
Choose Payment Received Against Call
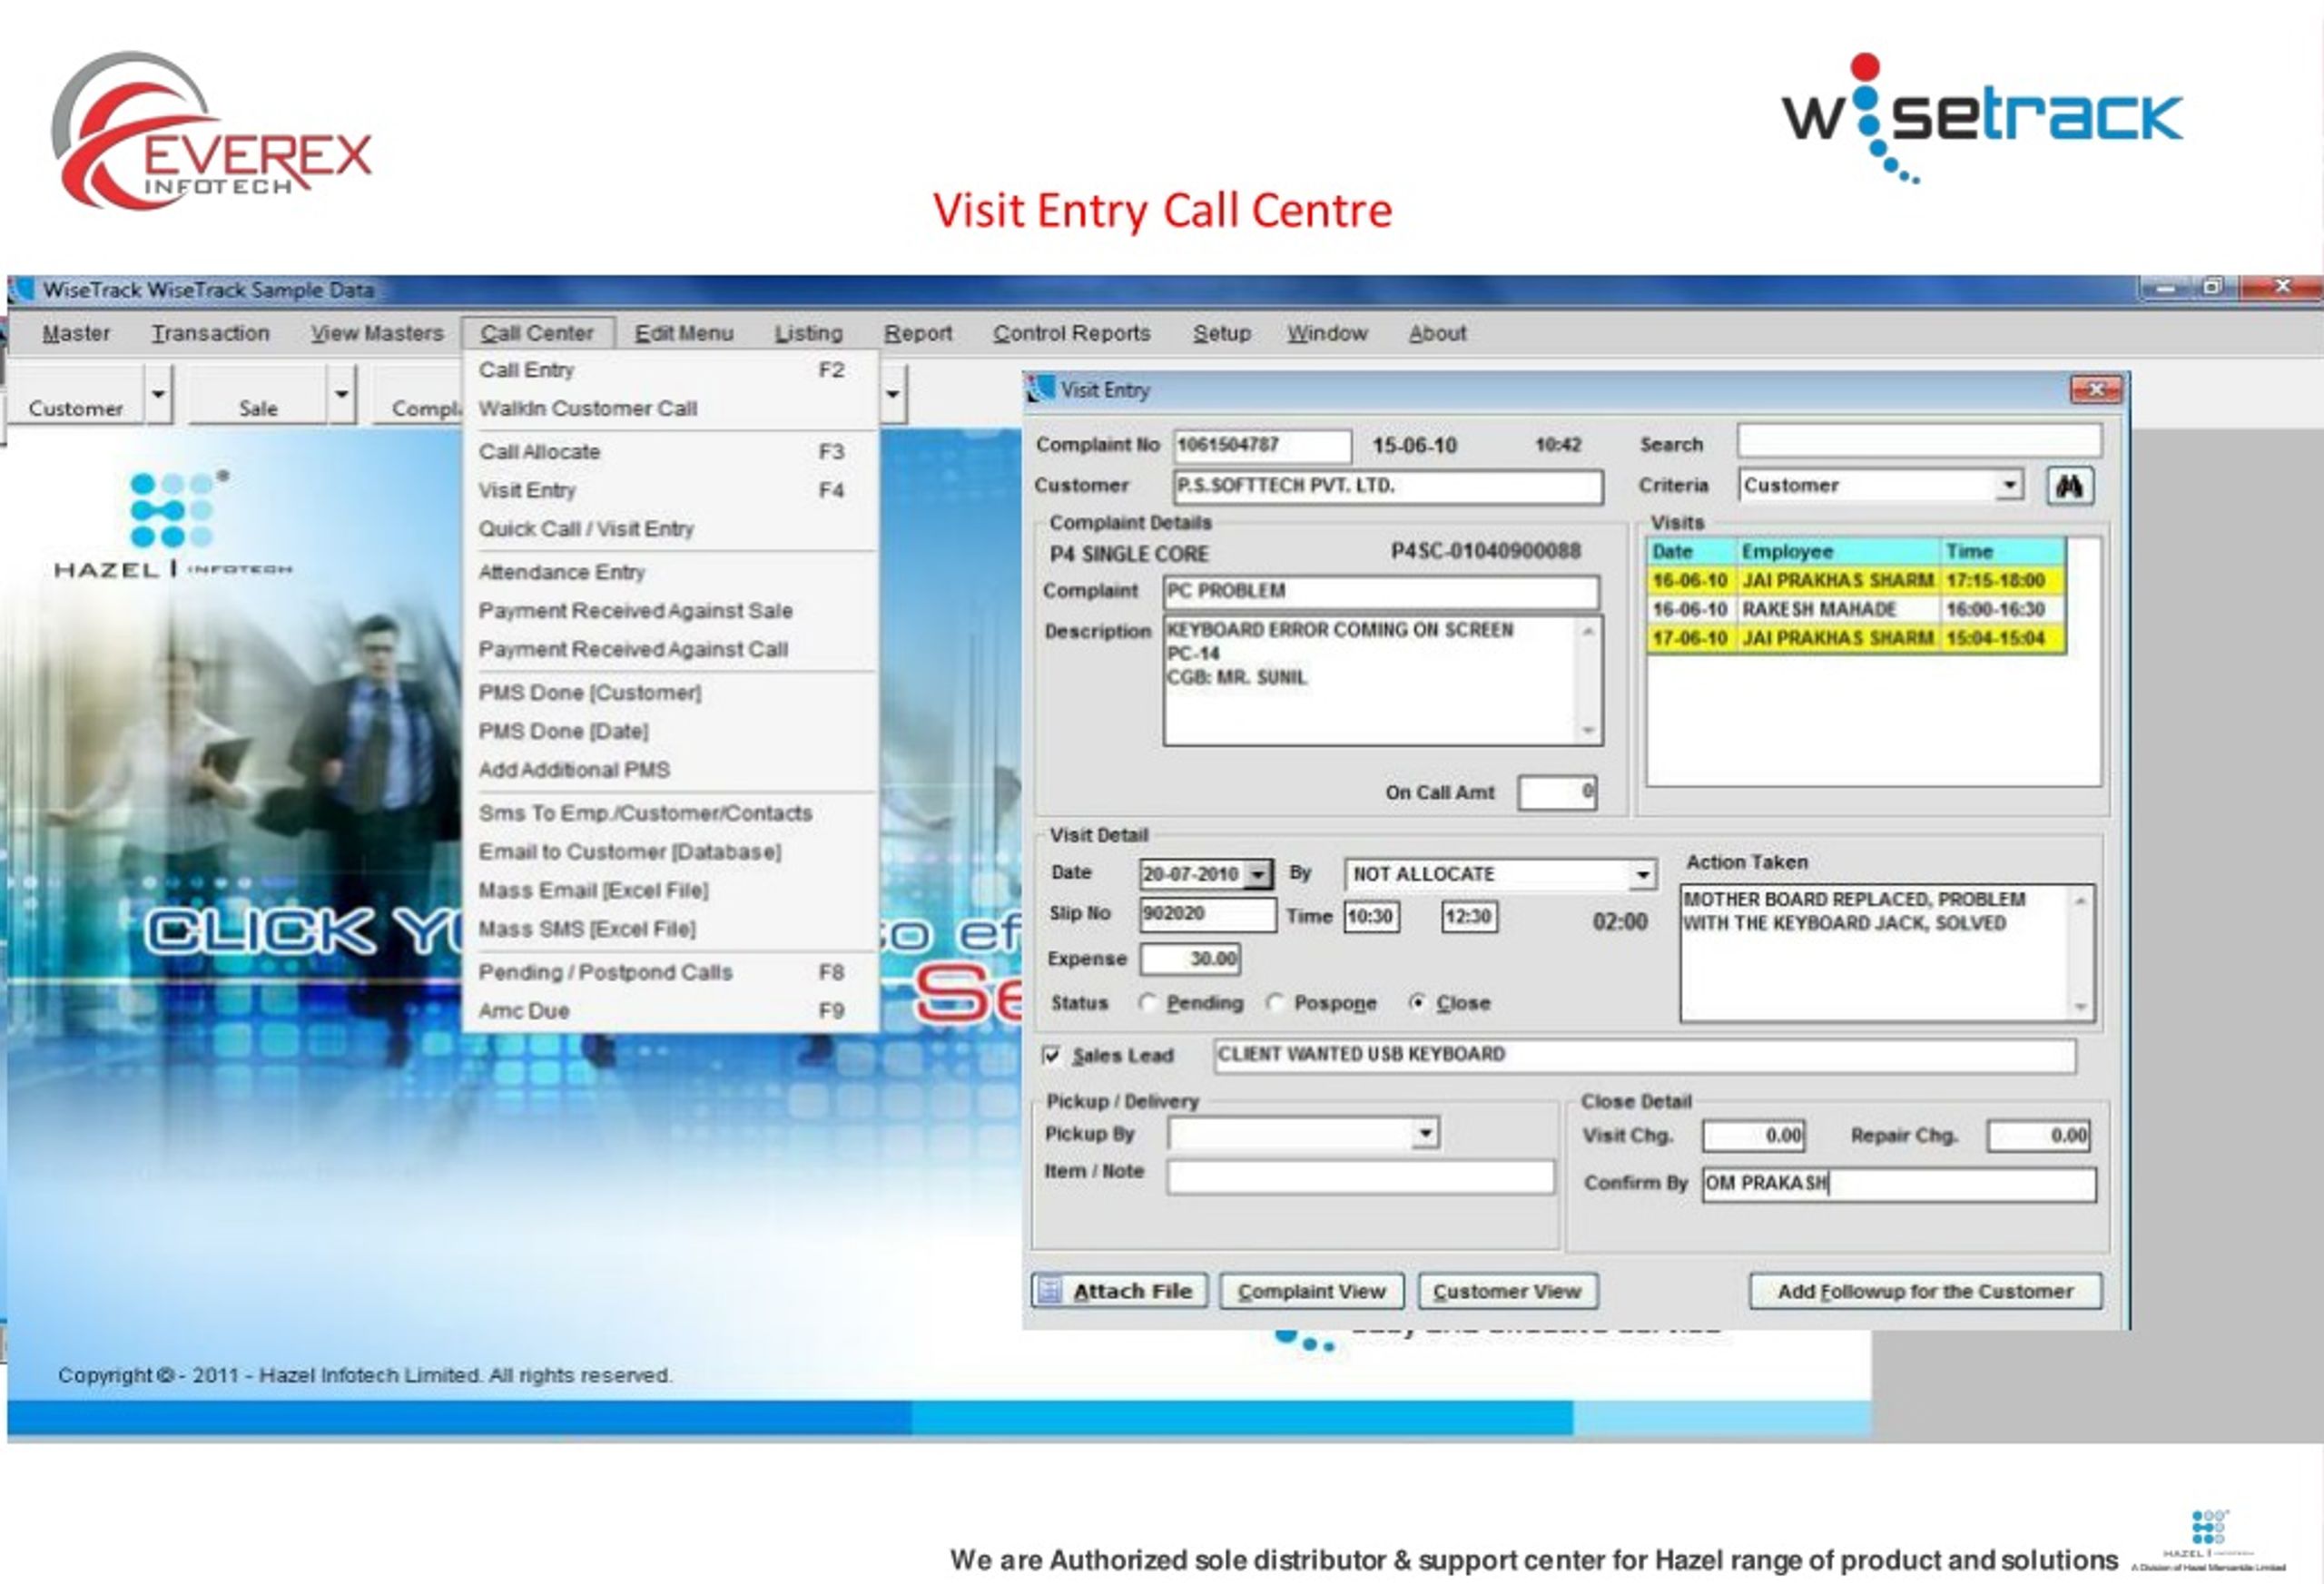pos(671,650)
